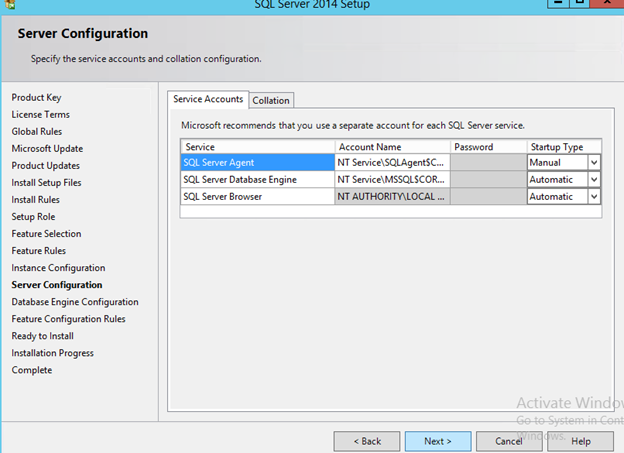Click Install Setup Files step
The height and width of the screenshot is (453, 624).
46,183
